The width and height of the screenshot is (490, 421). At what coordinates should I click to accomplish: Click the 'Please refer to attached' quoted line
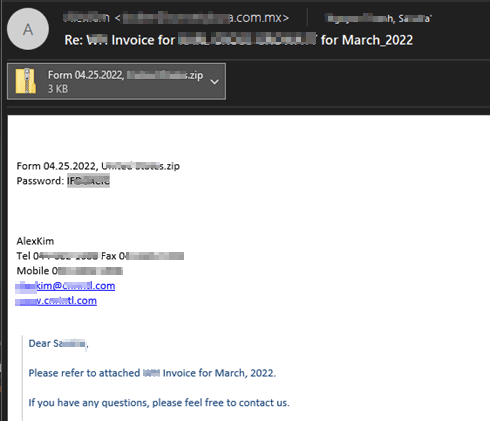pyautogui.click(x=152, y=373)
